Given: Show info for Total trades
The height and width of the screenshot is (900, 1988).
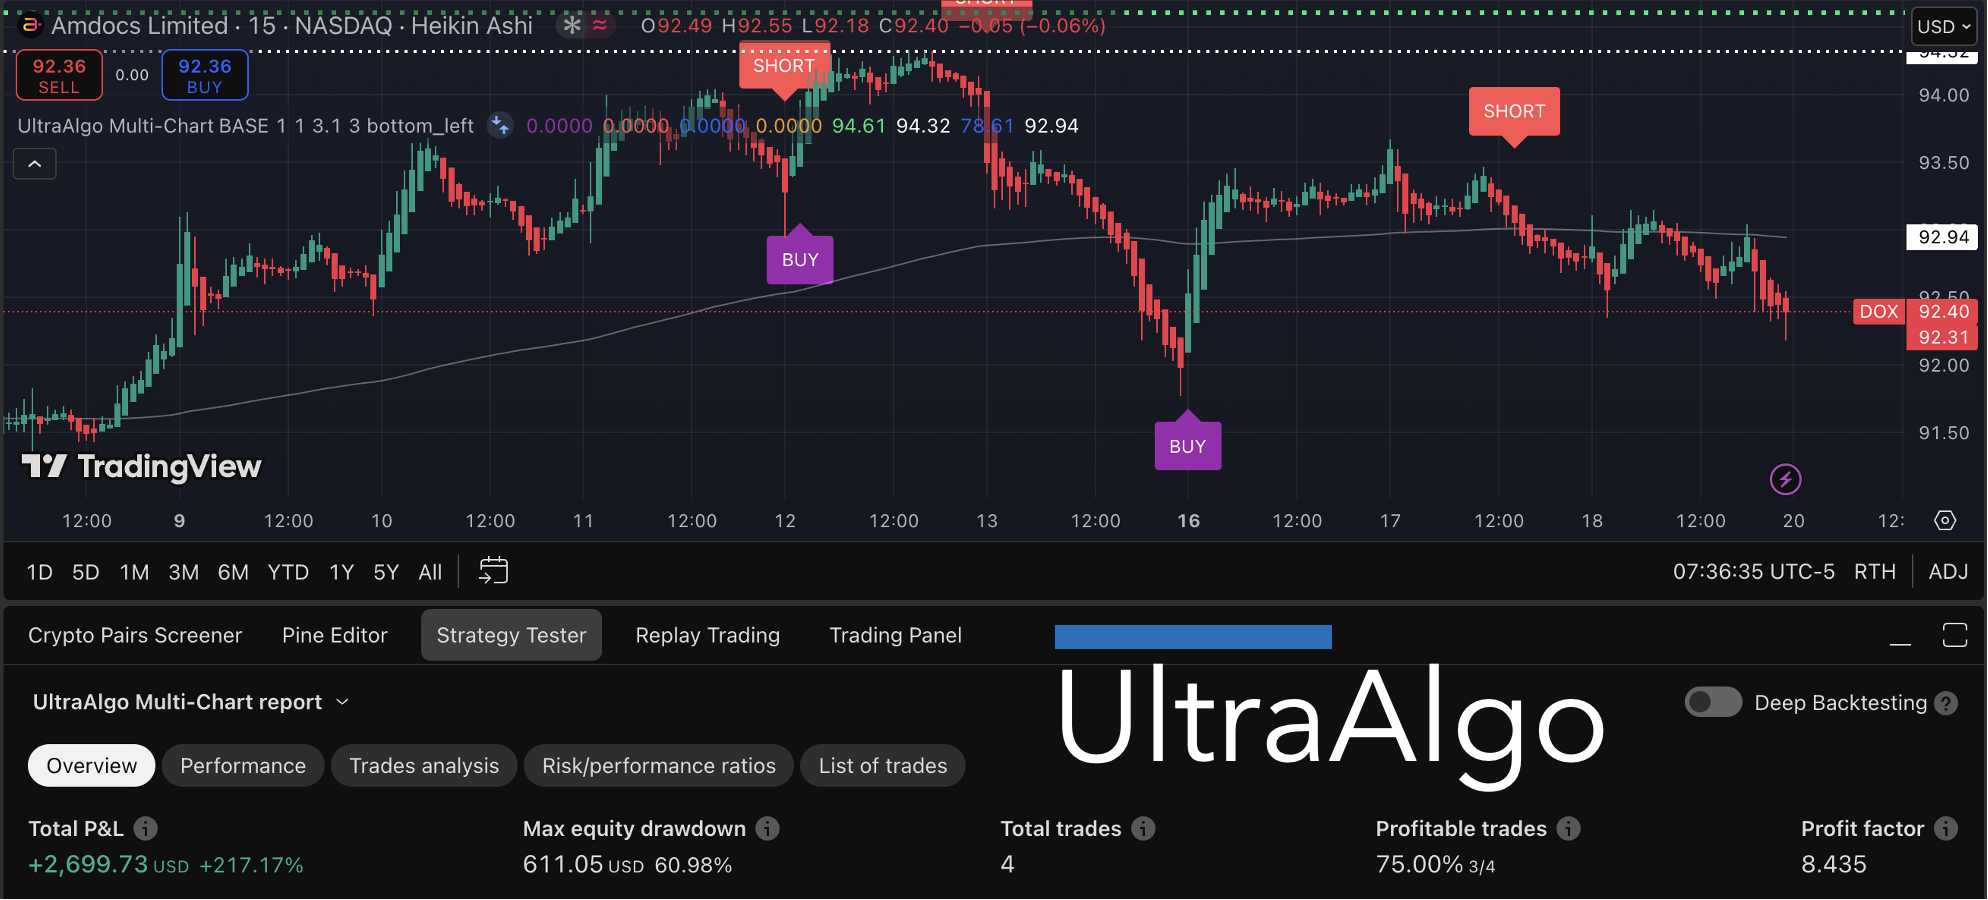Looking at the screenshot, I should [1143, 828].
